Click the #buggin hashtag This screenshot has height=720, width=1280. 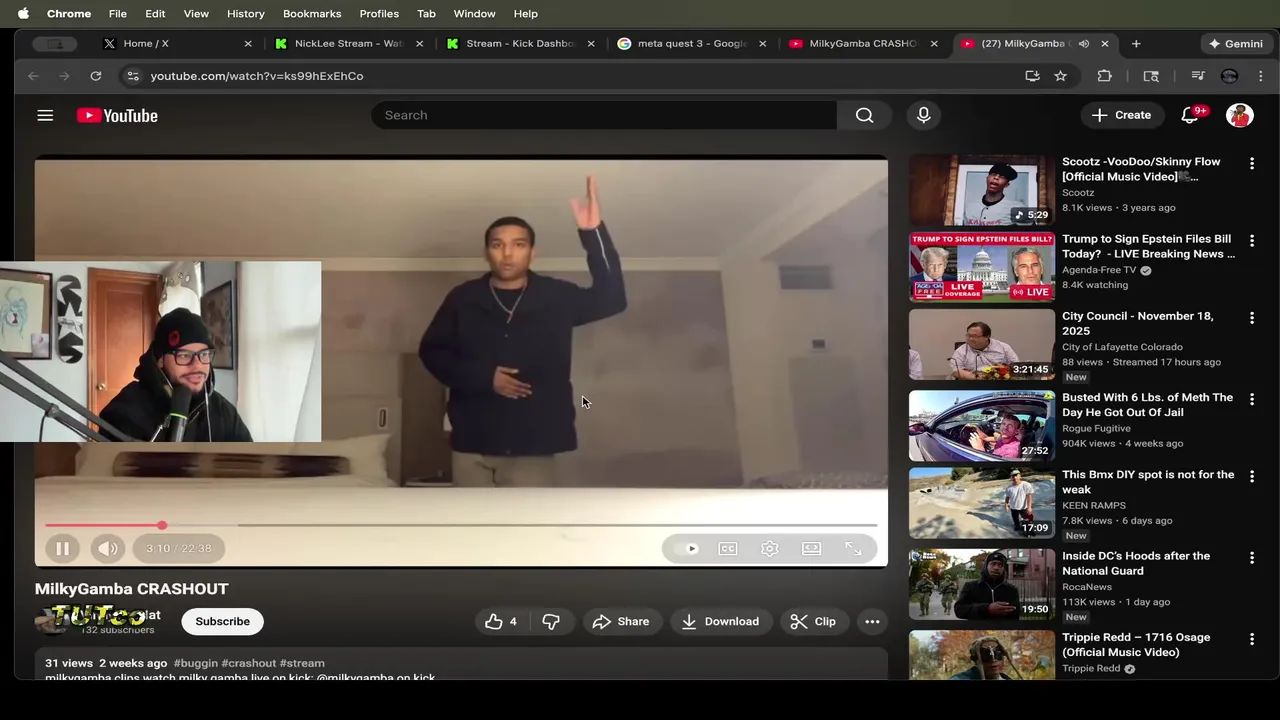tap(195, 663)
